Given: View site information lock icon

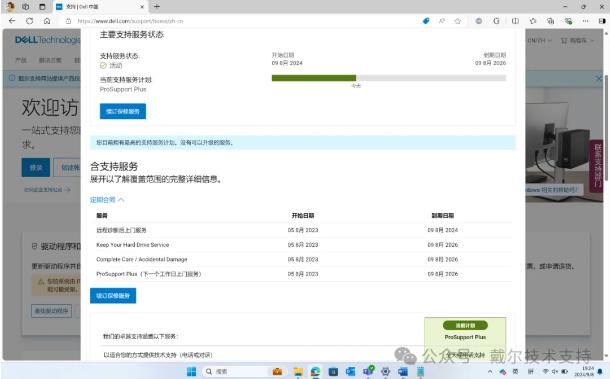Looking at the screenshot, I should tap(68, 21).
